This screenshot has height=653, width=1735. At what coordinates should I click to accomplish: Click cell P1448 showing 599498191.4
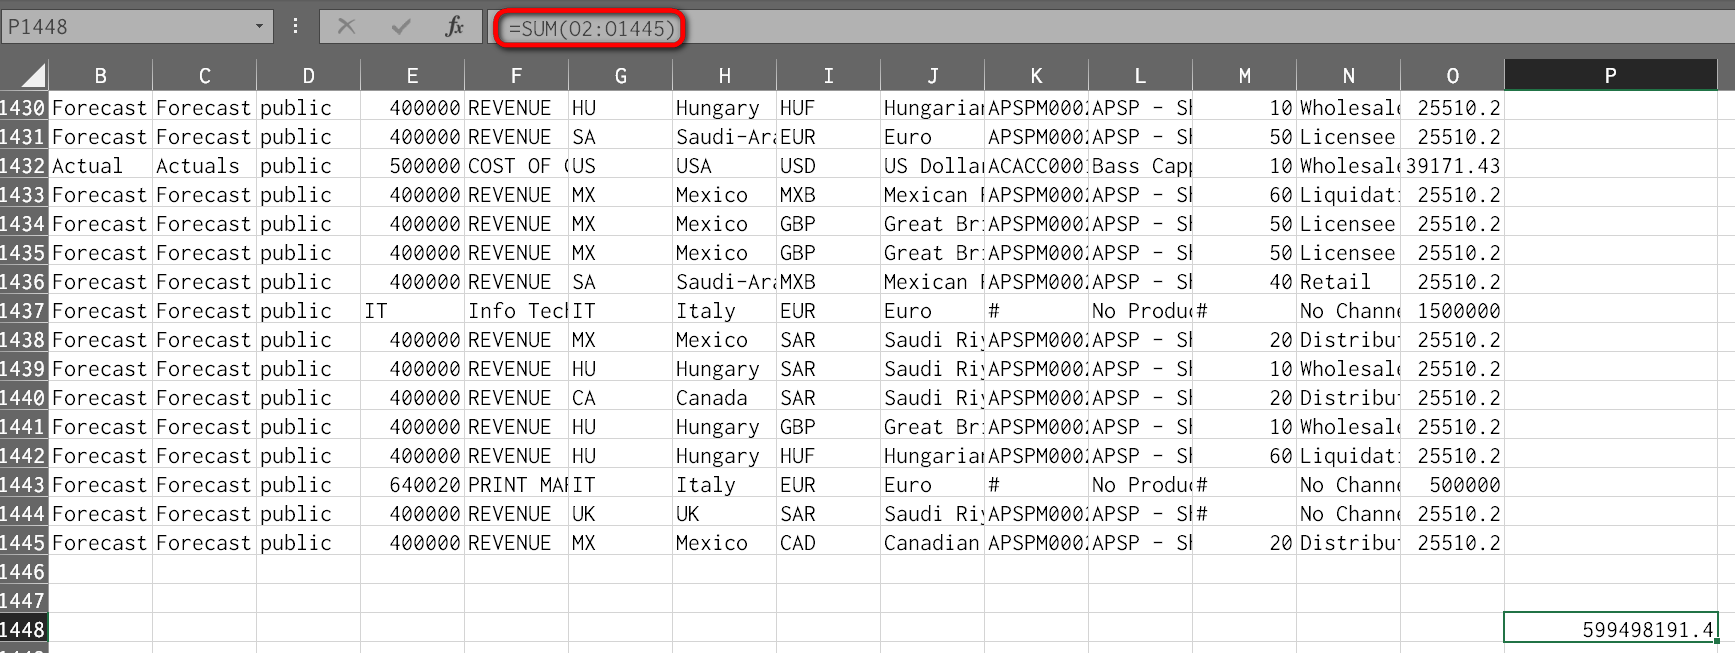pos(1611,628)
